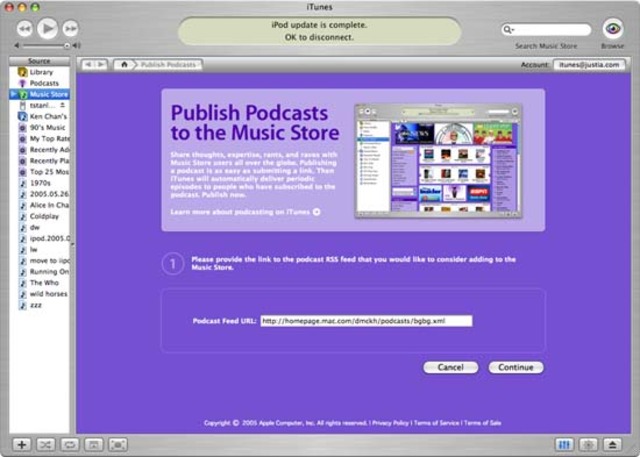Viewport: 640px width, 457px height.
Task: Toggle the video full screen button
Action: (x=118, y=445)
